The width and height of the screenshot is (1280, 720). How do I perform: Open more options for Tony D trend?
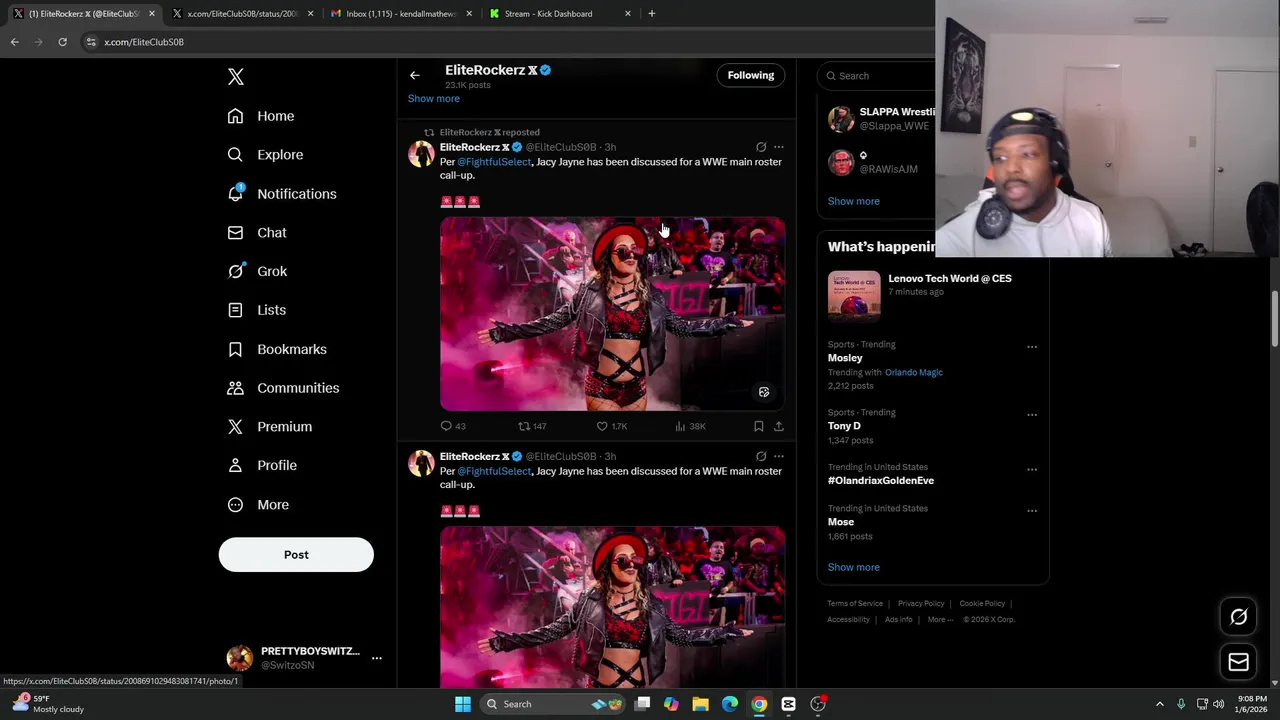[x=1032, y=415]
